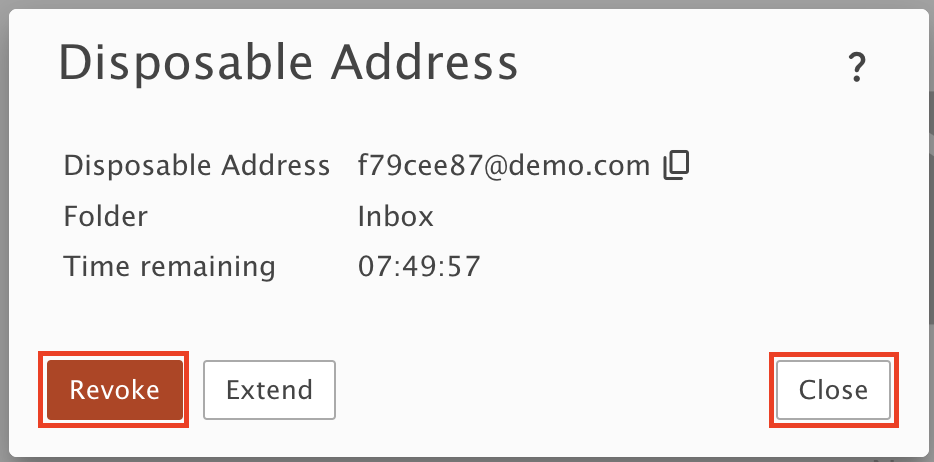
Task: Click the f79cee87@demo.com address text
Action: (504, 166)
